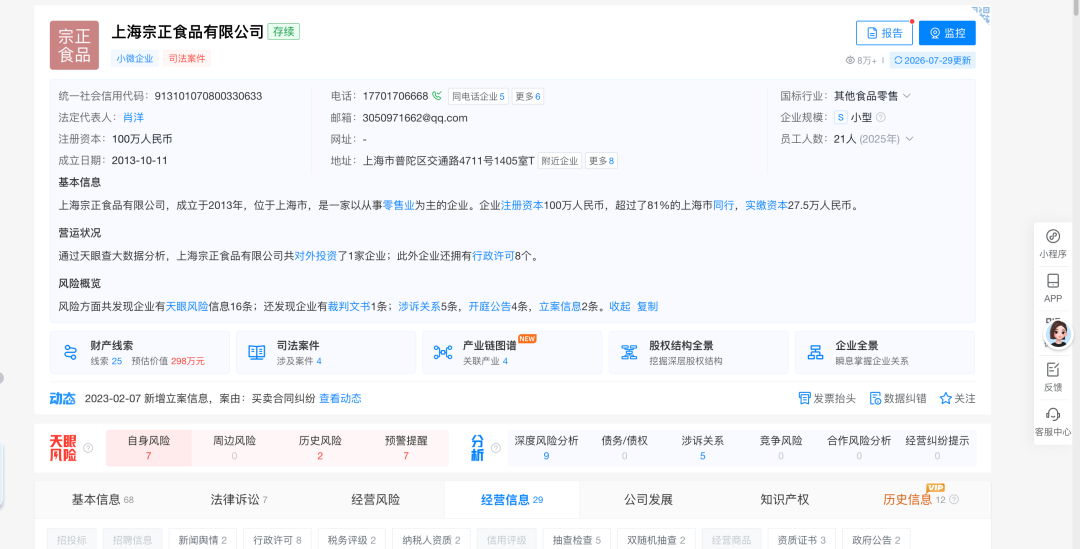Click the 复制 copy link
Viewport: 1080px width, 549px height.
click(647, 307)
